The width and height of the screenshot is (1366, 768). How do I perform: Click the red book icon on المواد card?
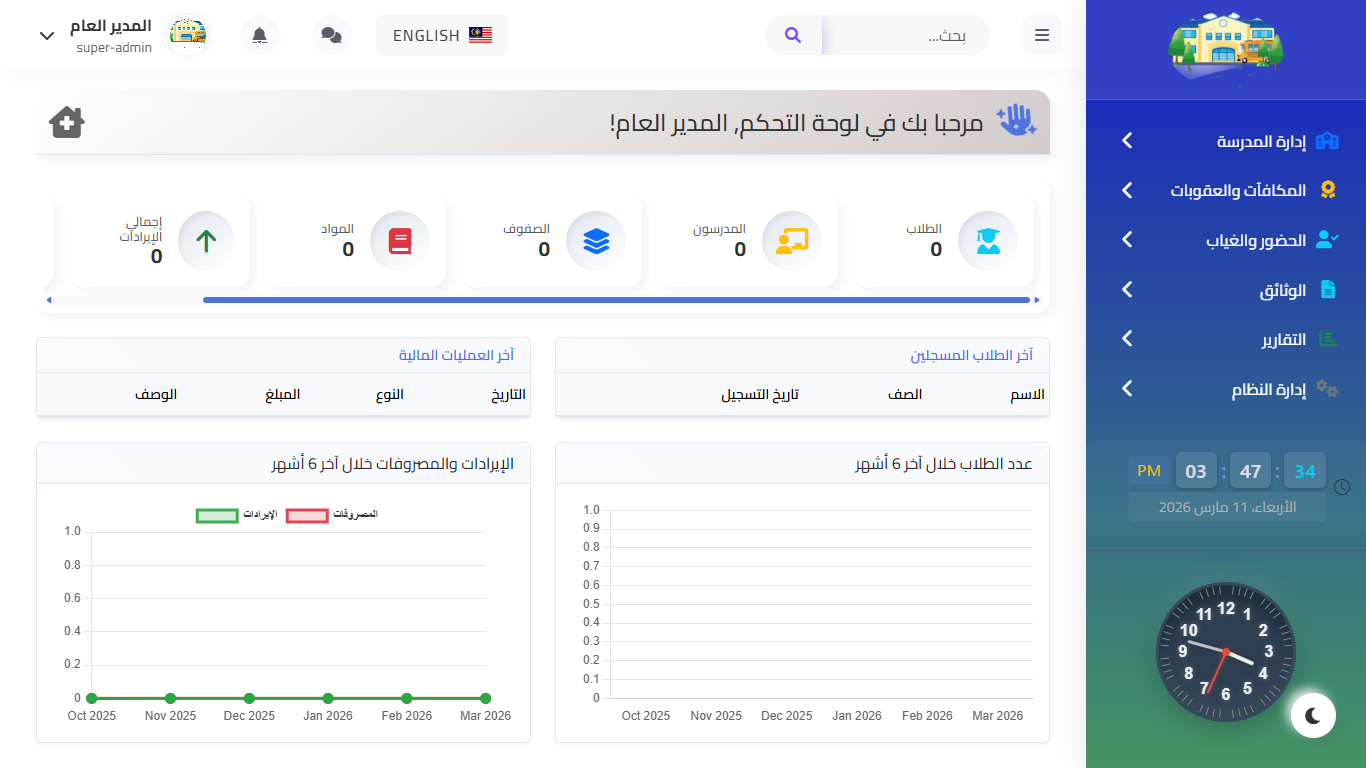coord(400,241)
